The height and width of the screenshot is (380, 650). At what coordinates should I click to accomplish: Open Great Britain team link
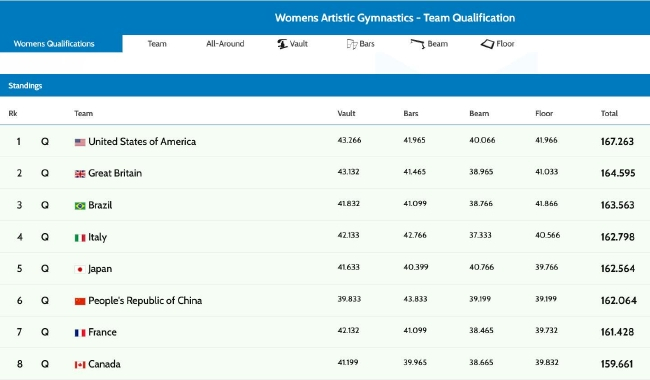(115, 173)
